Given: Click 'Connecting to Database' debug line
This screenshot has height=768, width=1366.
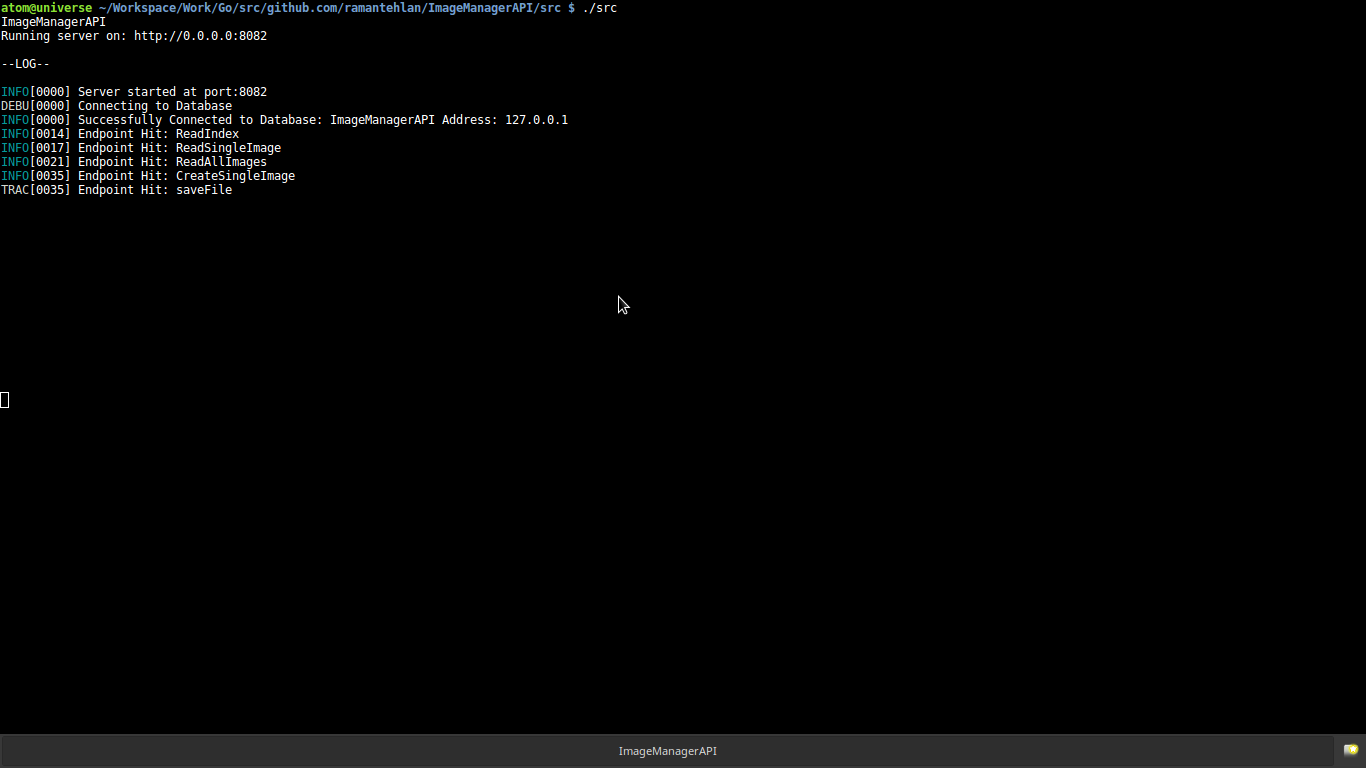Looking at the screenshot, I should pyautogui.click(x=116, y=106).
